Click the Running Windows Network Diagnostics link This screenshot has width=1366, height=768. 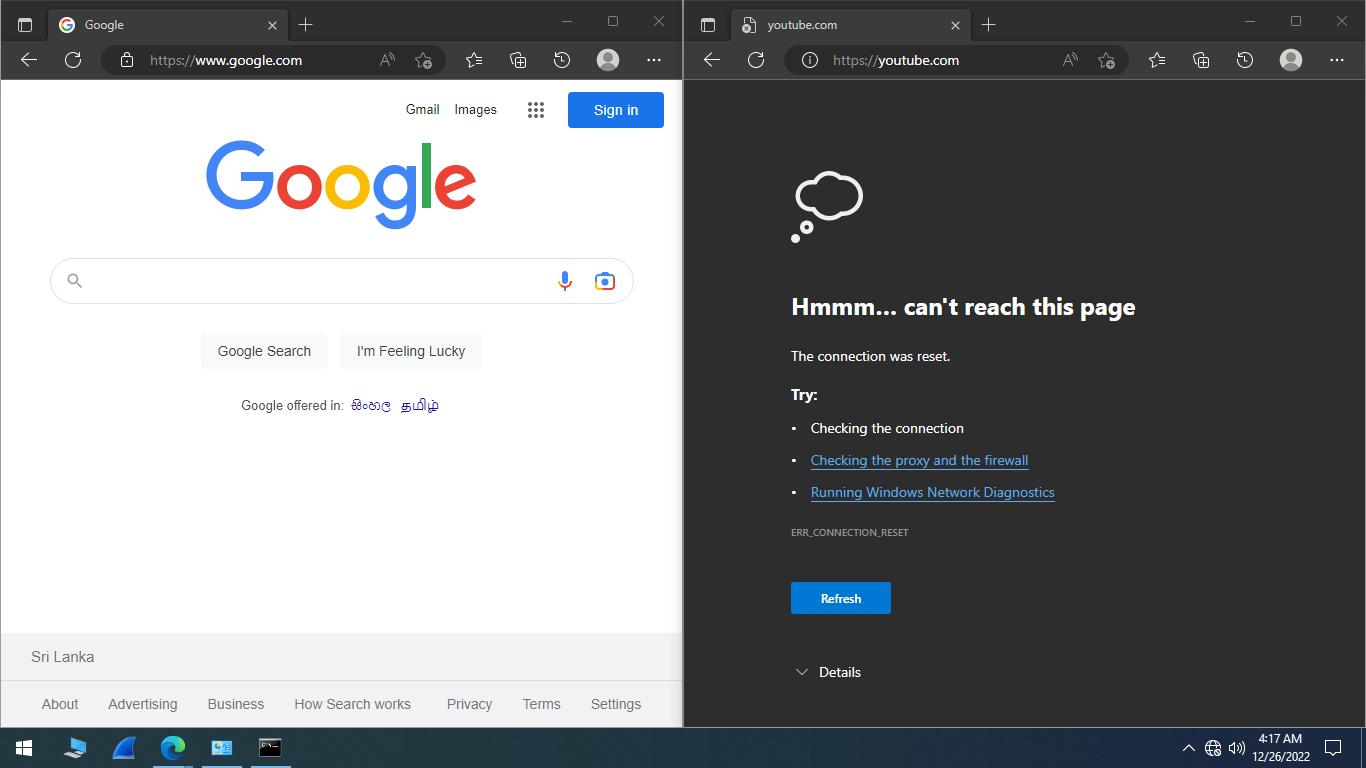click(932, 492)
